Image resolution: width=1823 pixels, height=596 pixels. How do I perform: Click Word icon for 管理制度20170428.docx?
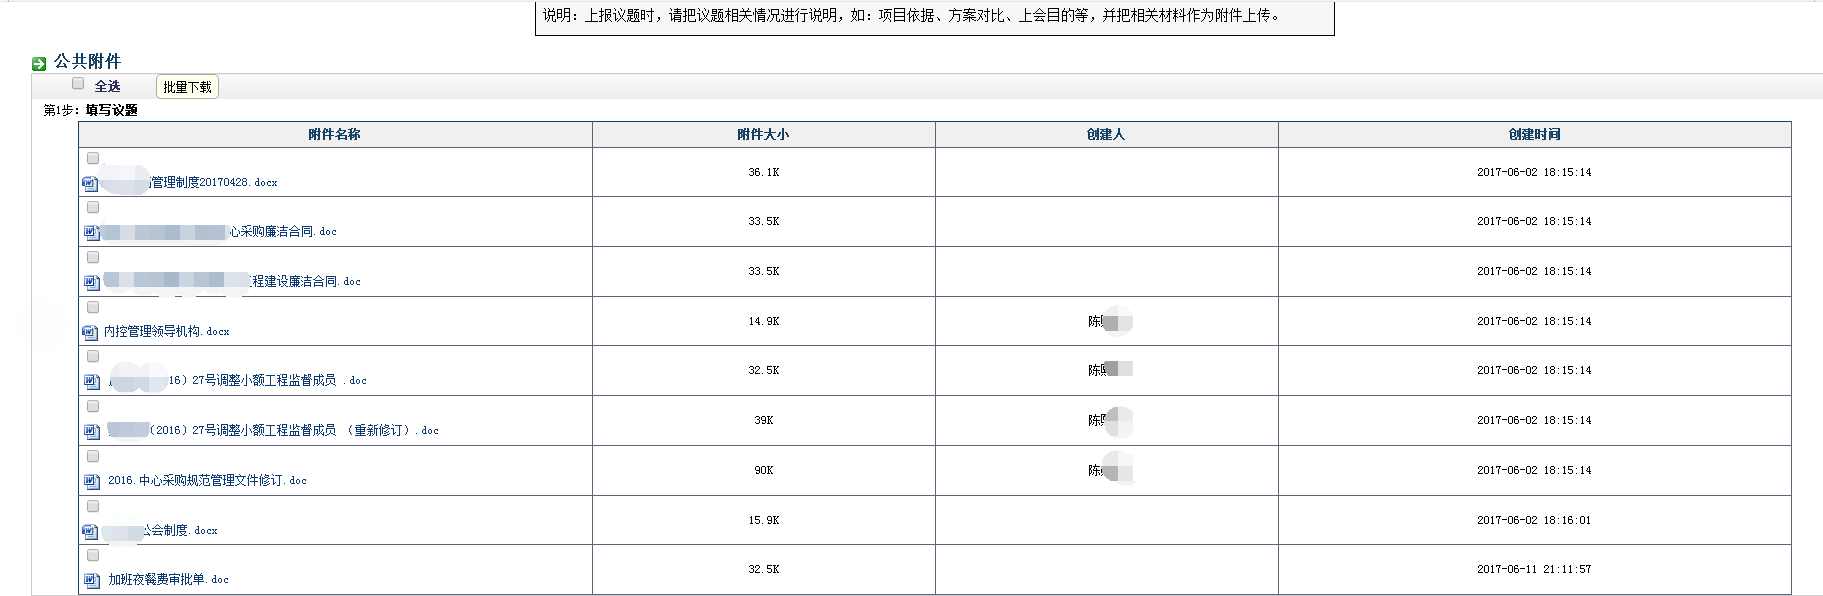coord(91,183)
